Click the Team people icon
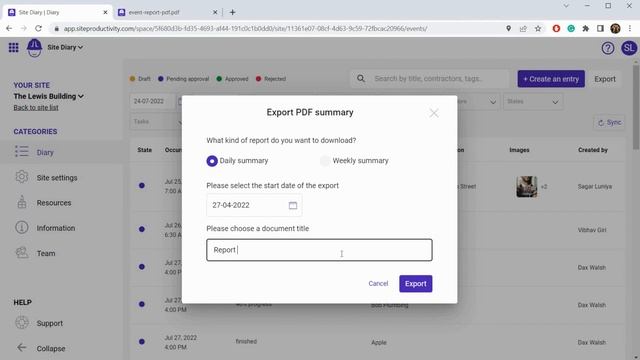 click(22, 253)
